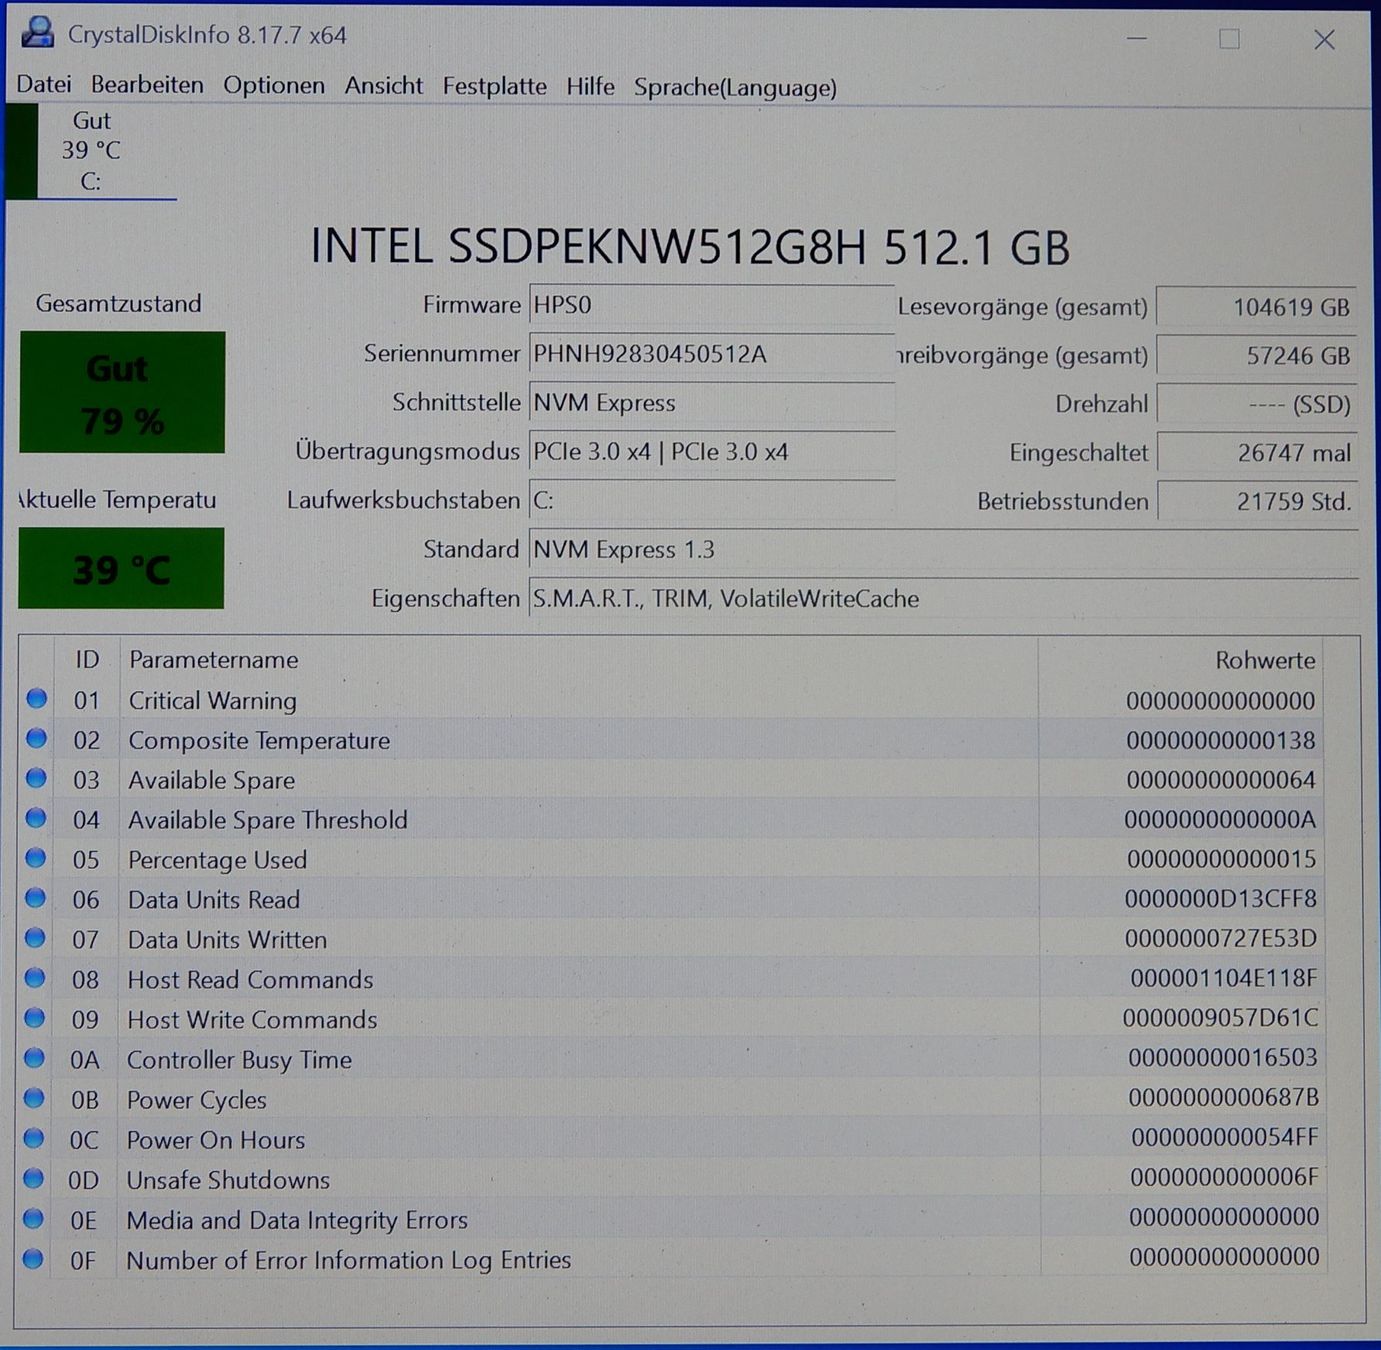Click raw value 0000000000000A
The width and height of the screenshot is (1381, 1350).
[1220, 820]
